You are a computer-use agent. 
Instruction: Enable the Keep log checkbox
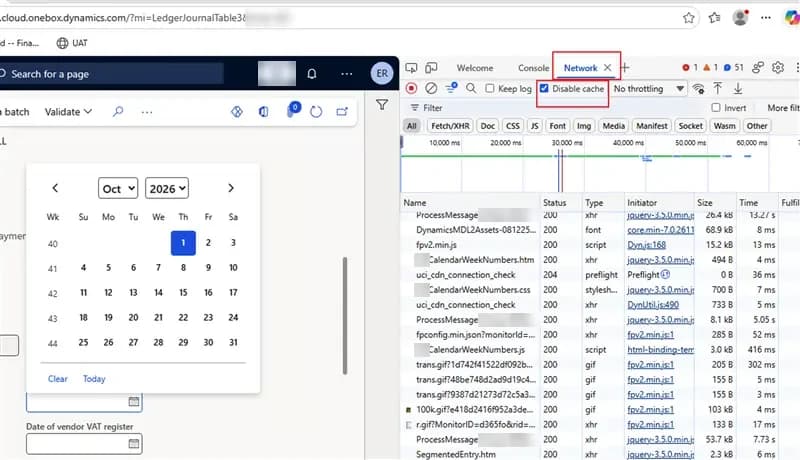coord(490,88)
